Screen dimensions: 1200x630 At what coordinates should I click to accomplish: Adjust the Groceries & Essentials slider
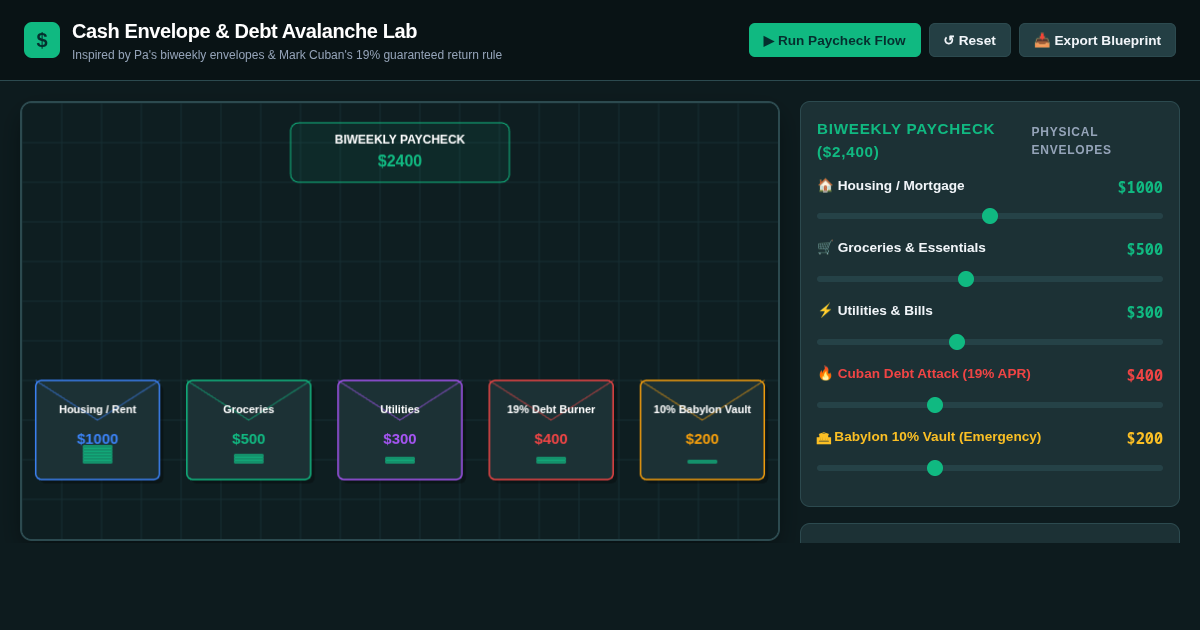pos(990,279)
